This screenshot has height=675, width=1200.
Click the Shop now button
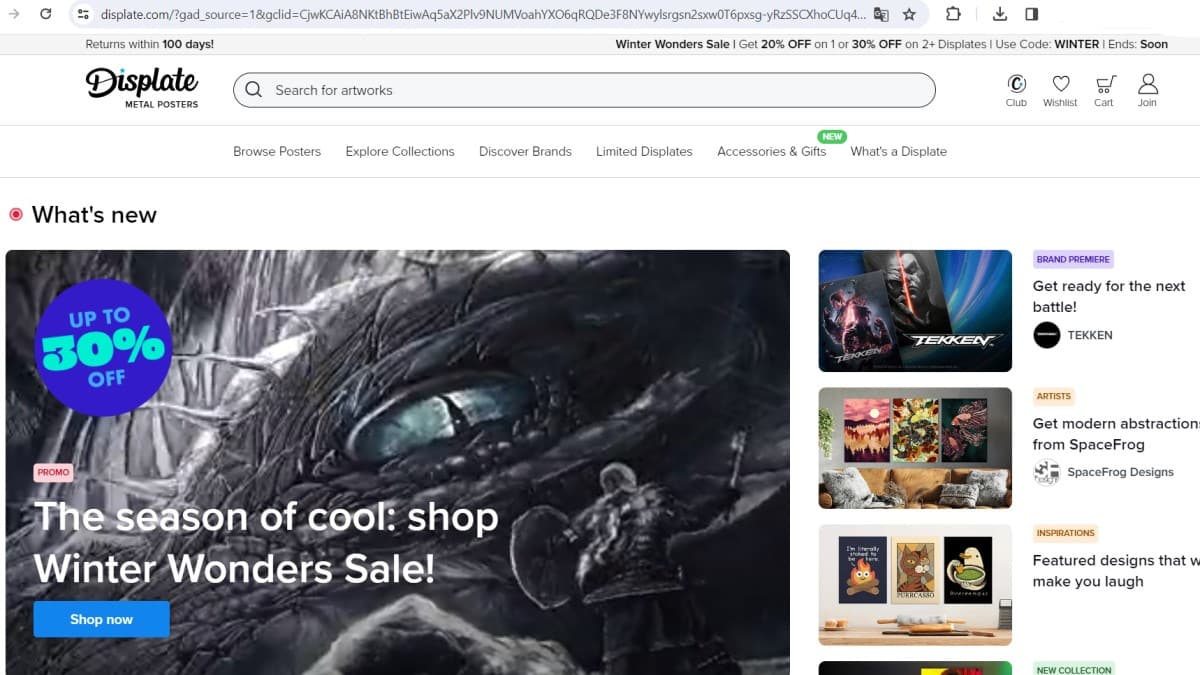pos(101,619)
